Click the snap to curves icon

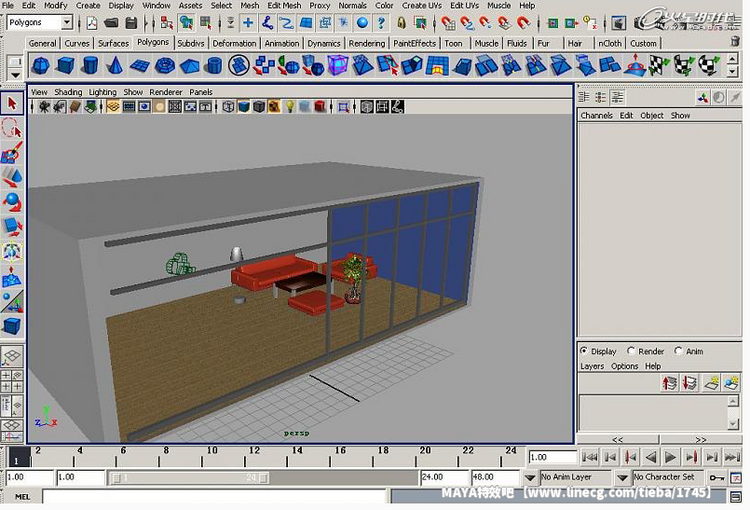click(467, 22)
